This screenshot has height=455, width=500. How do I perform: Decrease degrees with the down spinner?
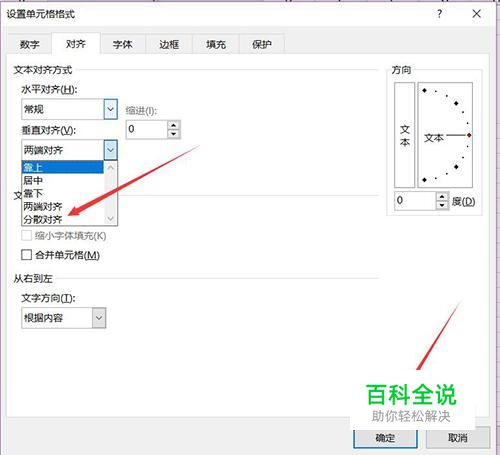click(x=442, y=205)
